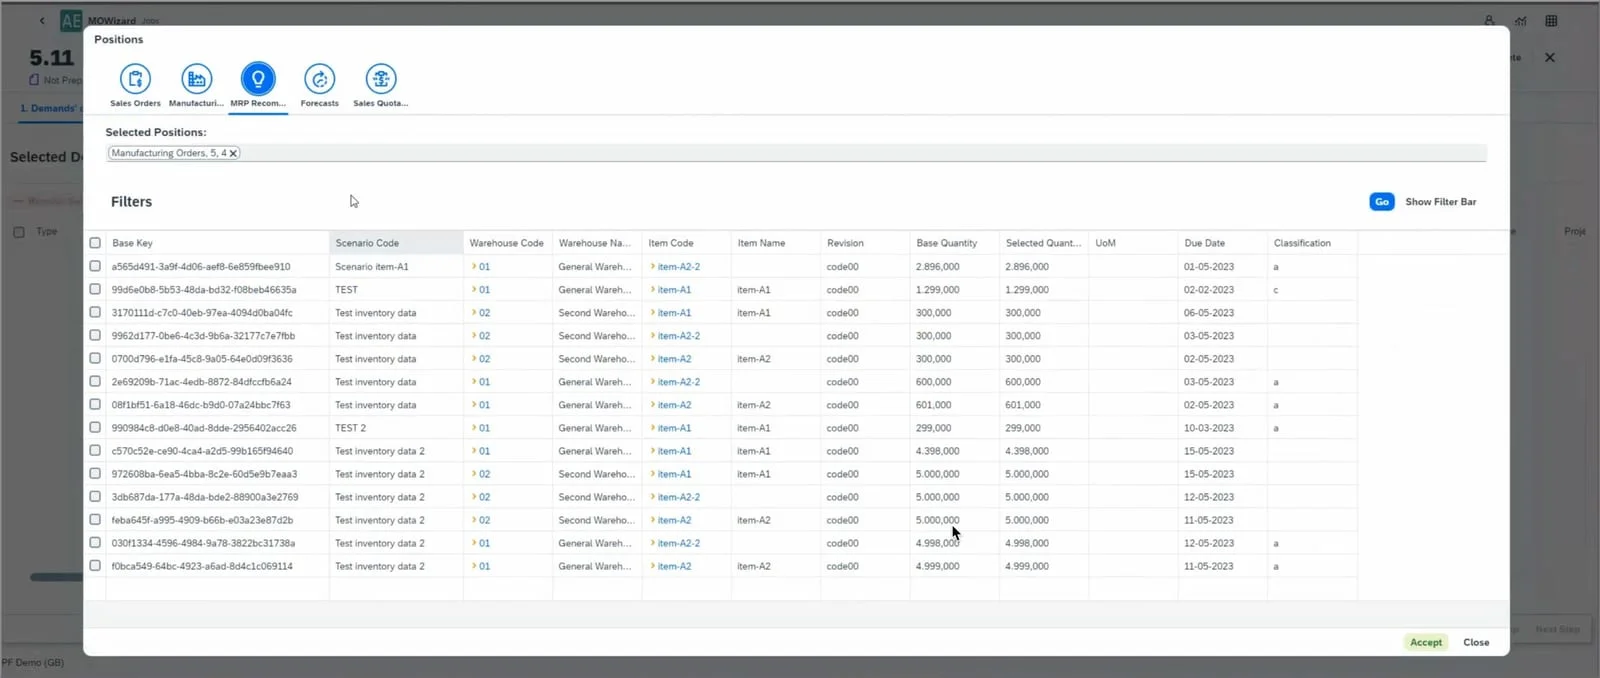
Task: Open the Forecasts positions icon
Action: tap(319, 79)
